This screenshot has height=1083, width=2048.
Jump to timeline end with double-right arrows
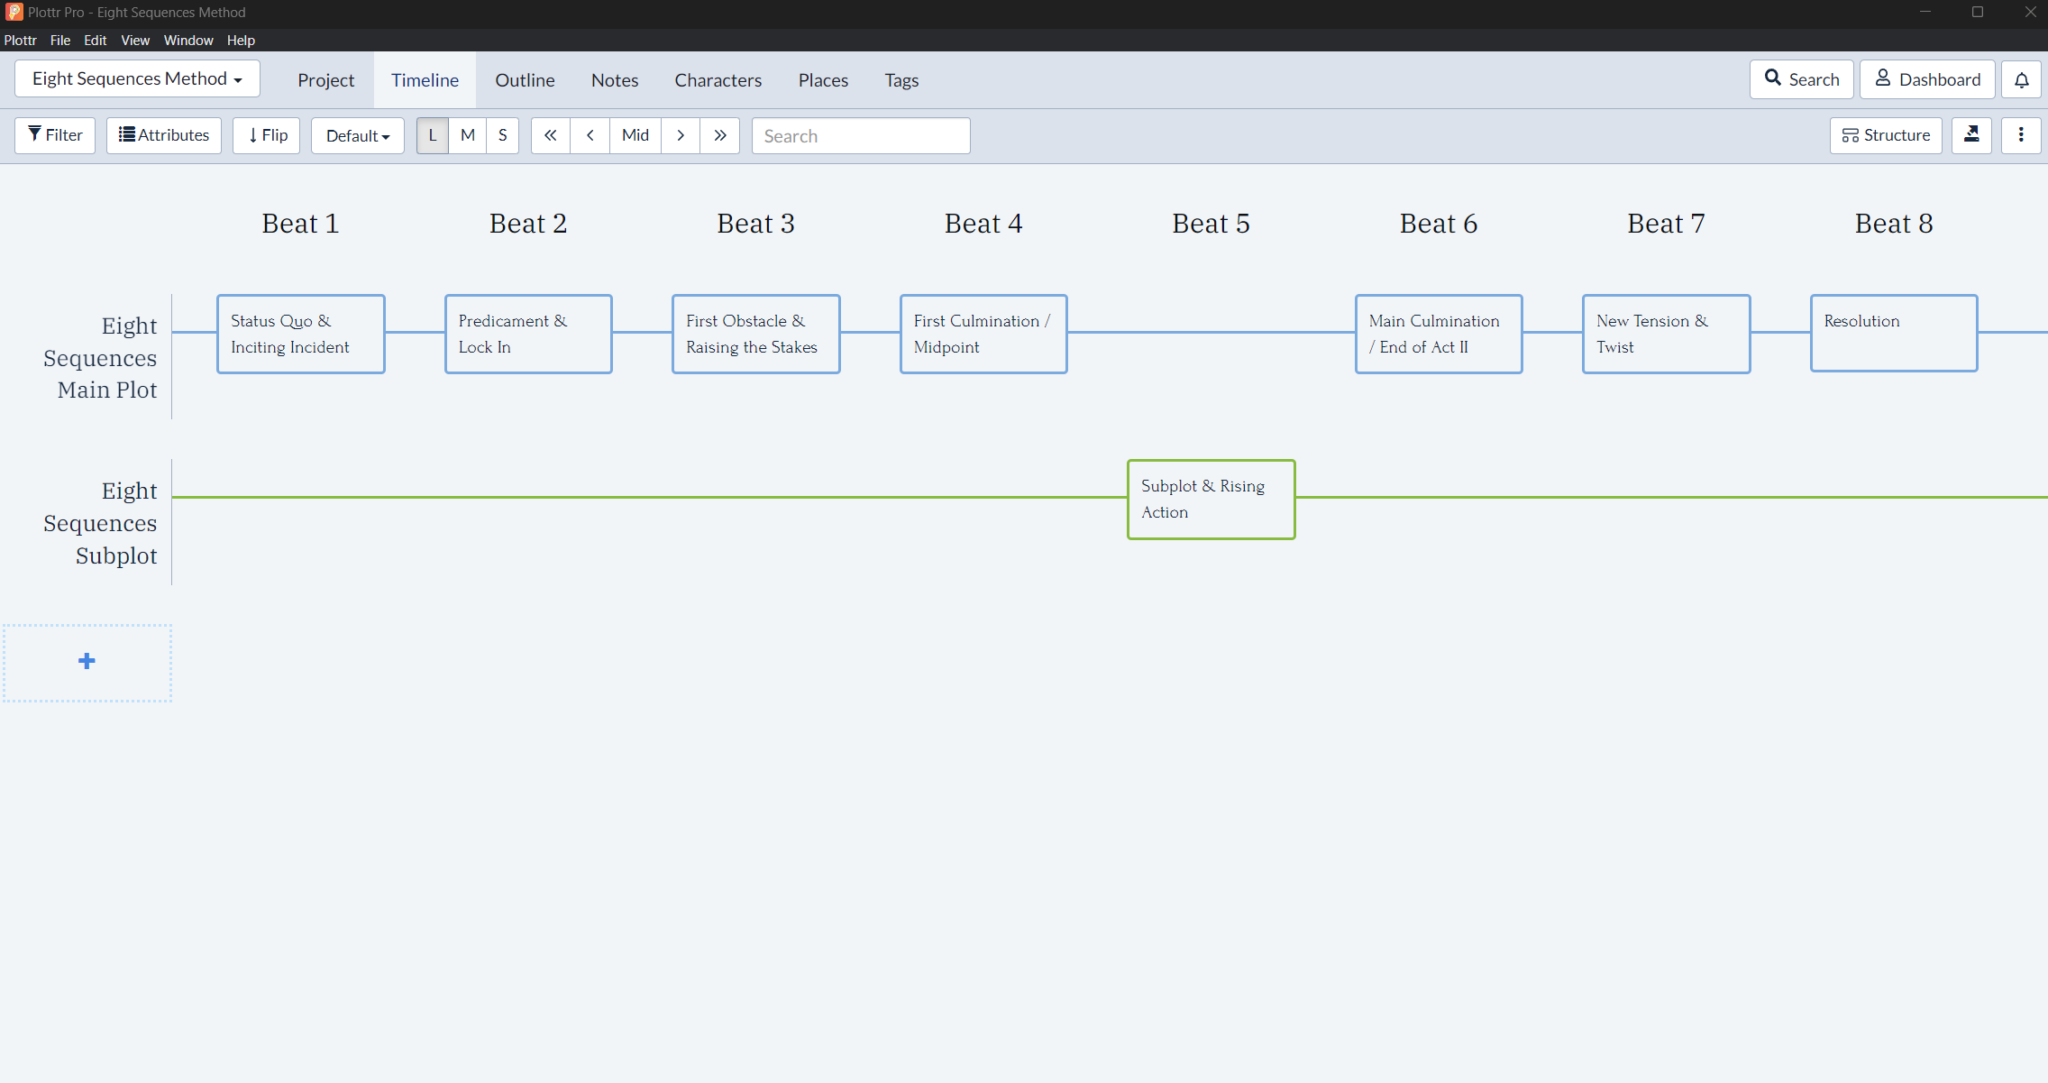[720, 135]
